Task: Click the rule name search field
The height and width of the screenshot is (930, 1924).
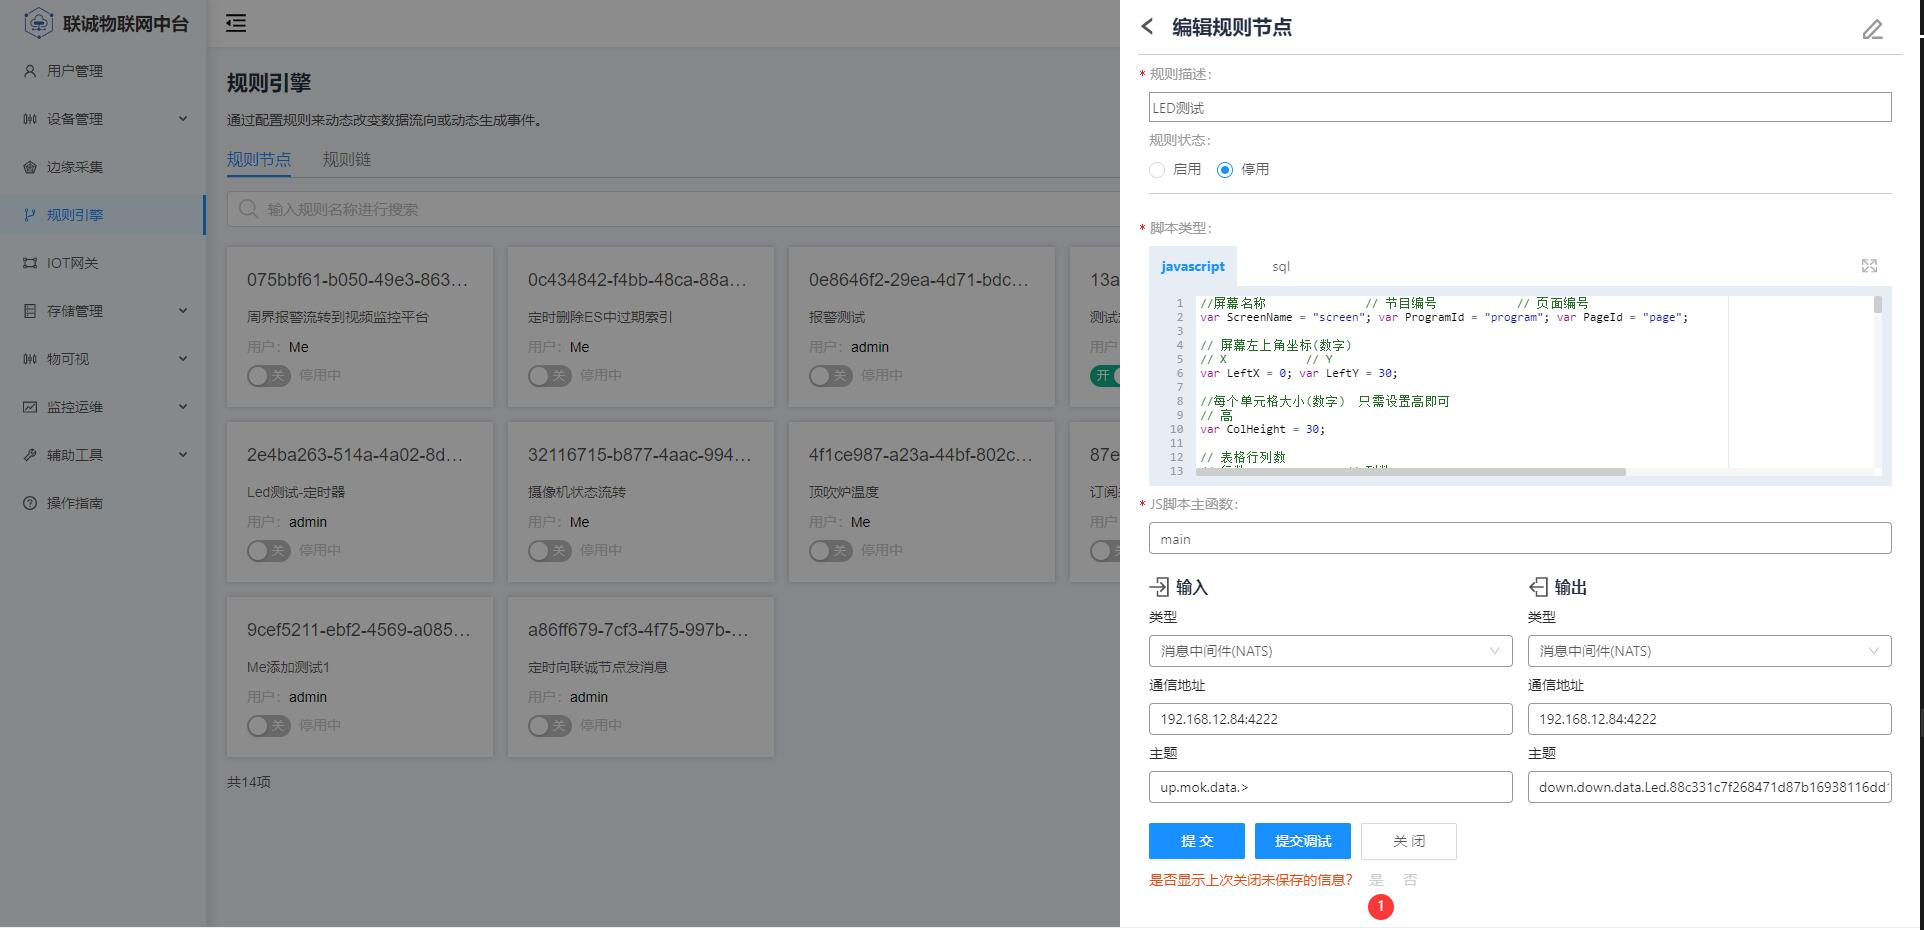Action: point(673,209)
